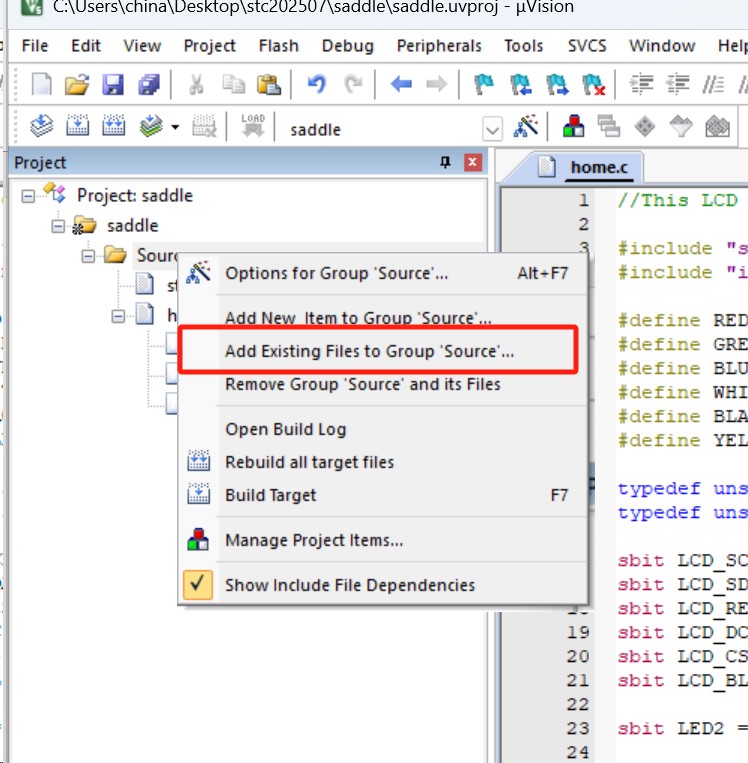Open the saddle target selection dropdown arrow
Screen dimensions: 748x763
coord(493,129)
